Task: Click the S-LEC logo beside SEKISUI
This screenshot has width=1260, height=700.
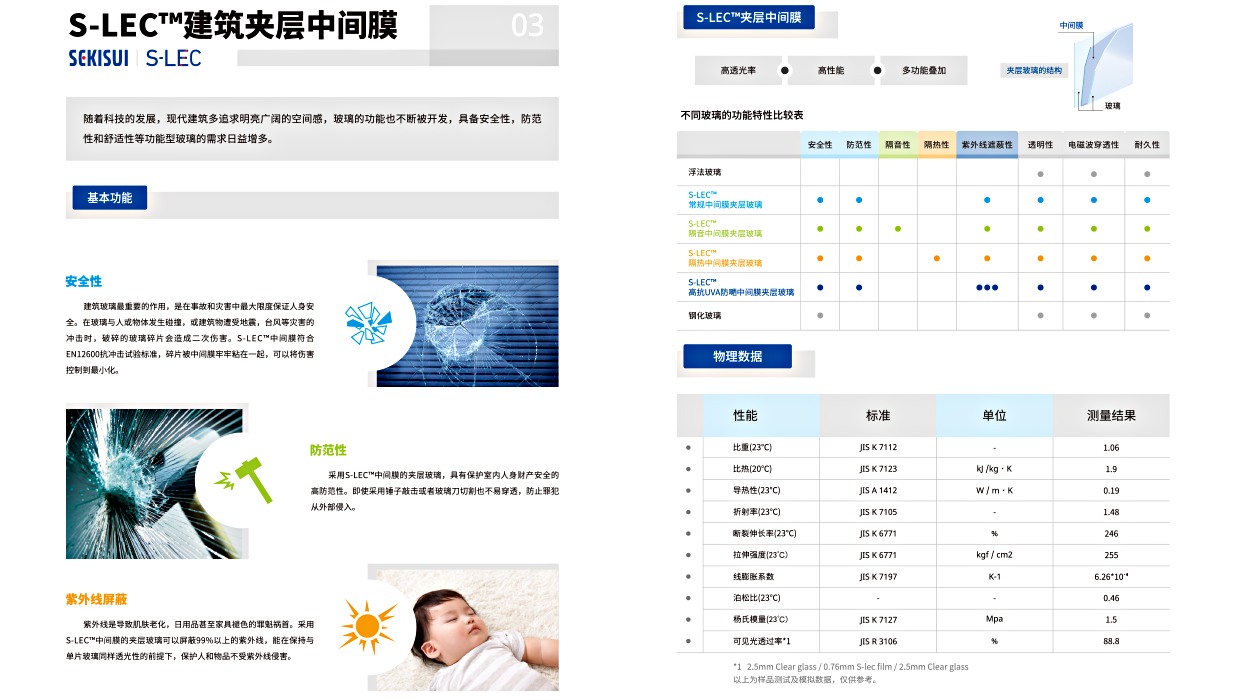Action: coord(173,59)
